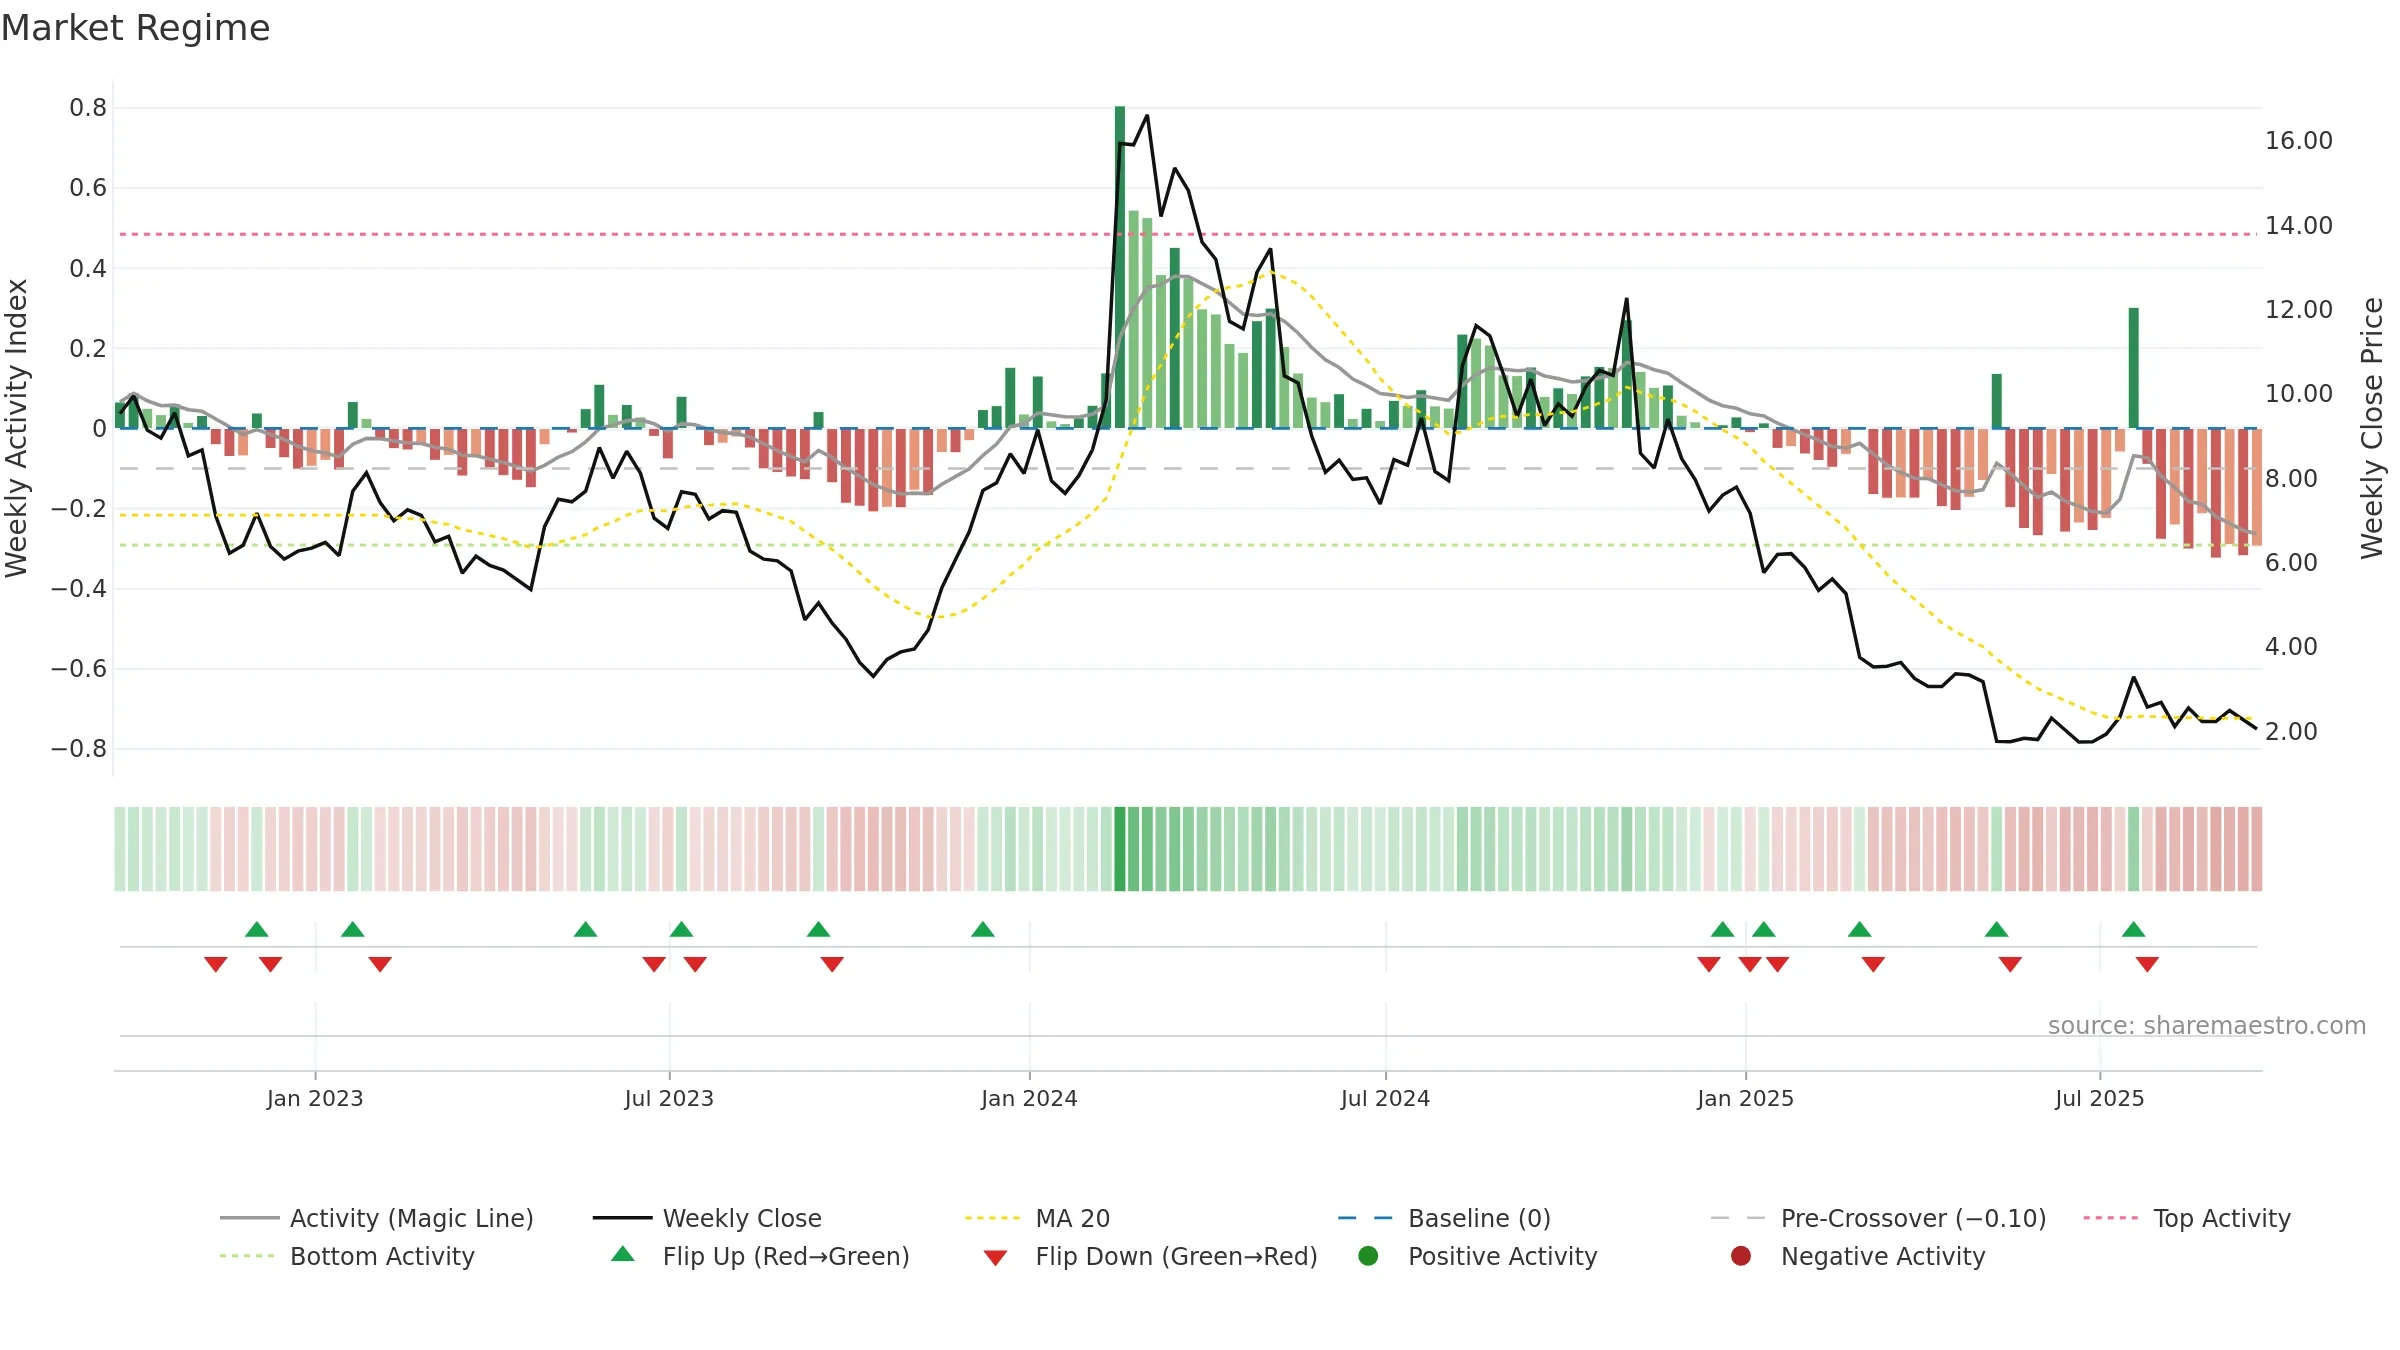Toggle the Weekly Close legend entry
Screen dimensions: 2400x1350
[708, 1218]
